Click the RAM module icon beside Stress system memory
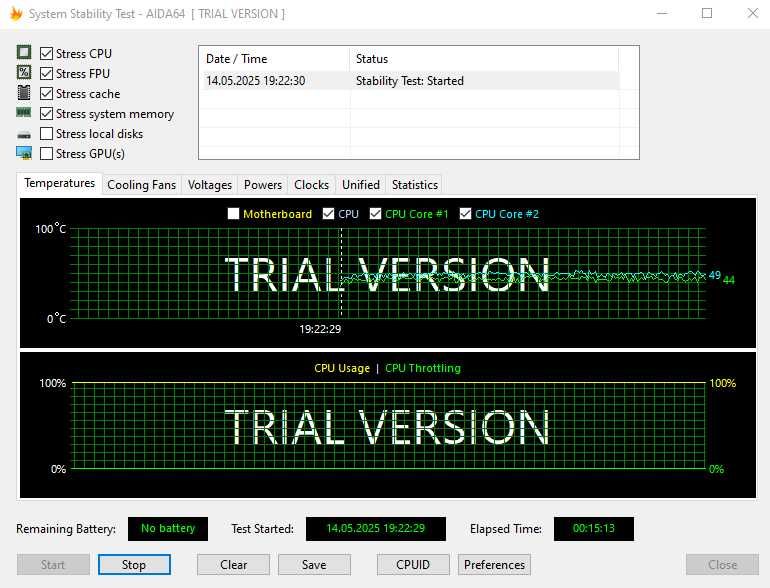The height and width of the screenshot is (588, 770). [24, 113]
